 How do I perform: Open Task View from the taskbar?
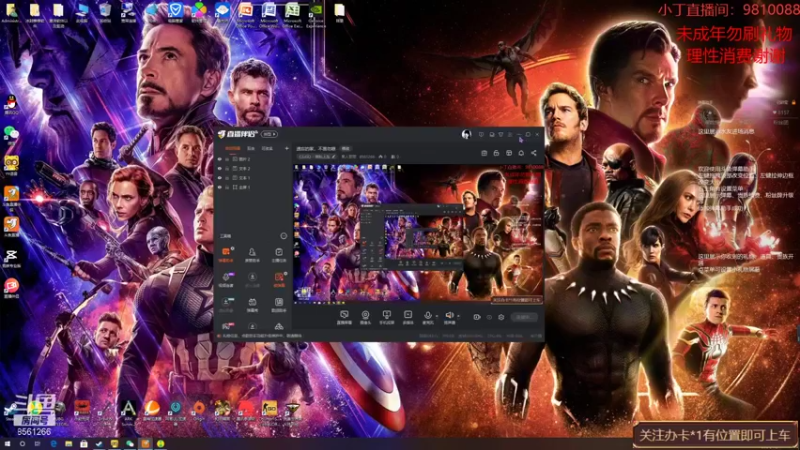(x=37, y=444)
